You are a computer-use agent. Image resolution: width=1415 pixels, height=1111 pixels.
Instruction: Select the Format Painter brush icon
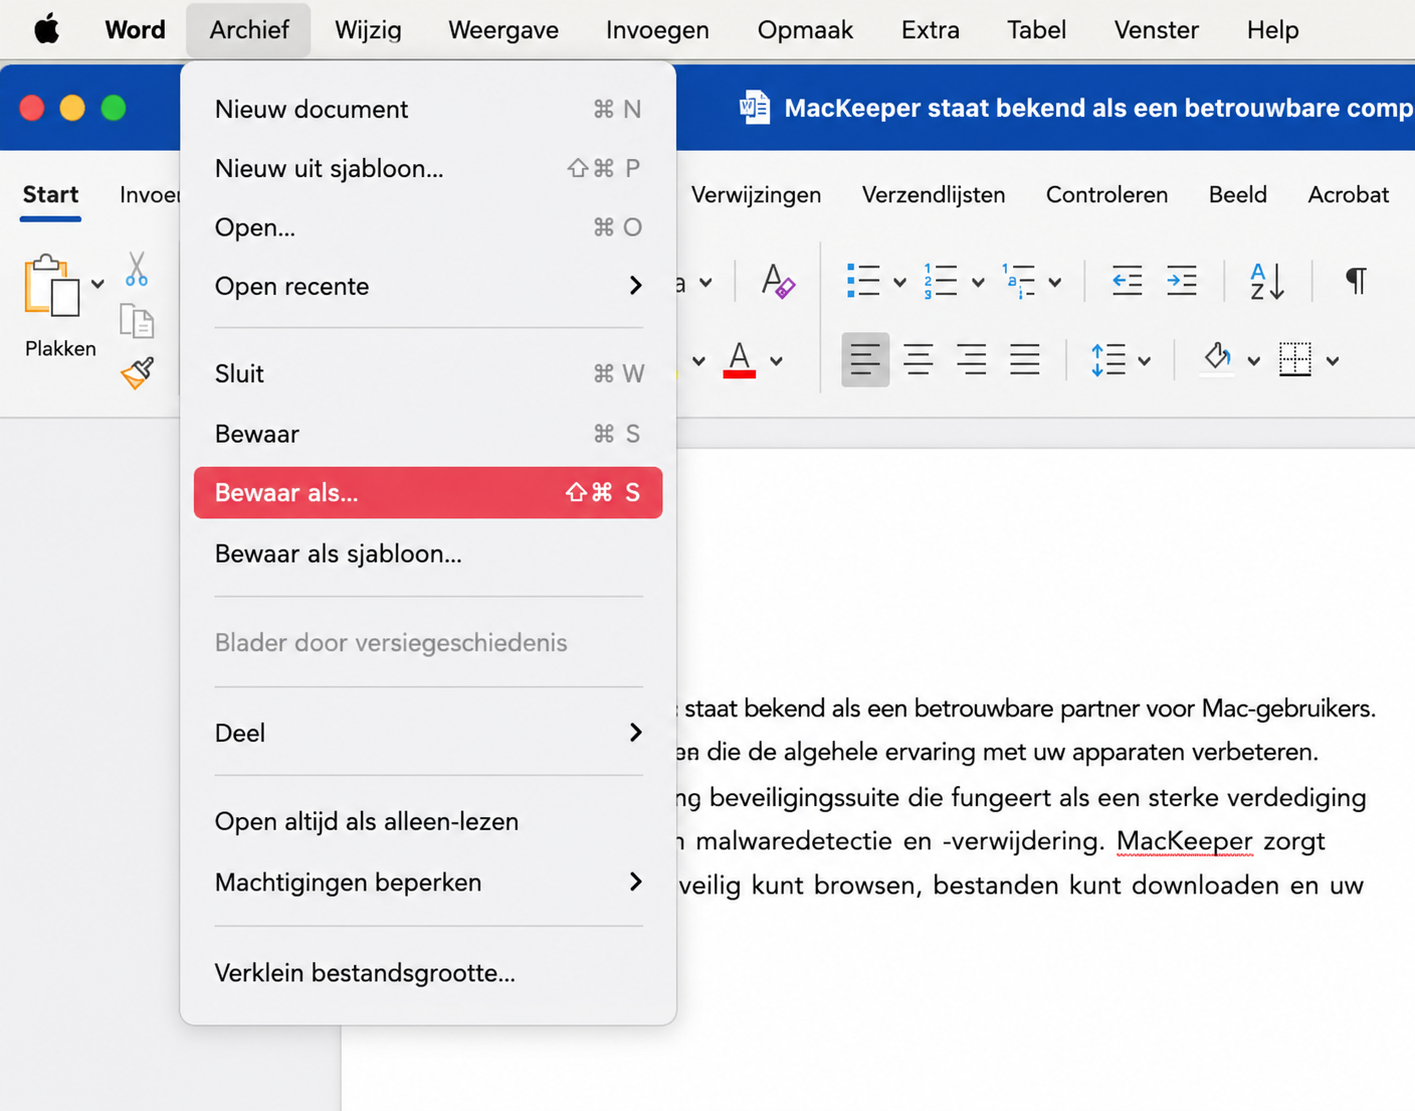point(138,373)
